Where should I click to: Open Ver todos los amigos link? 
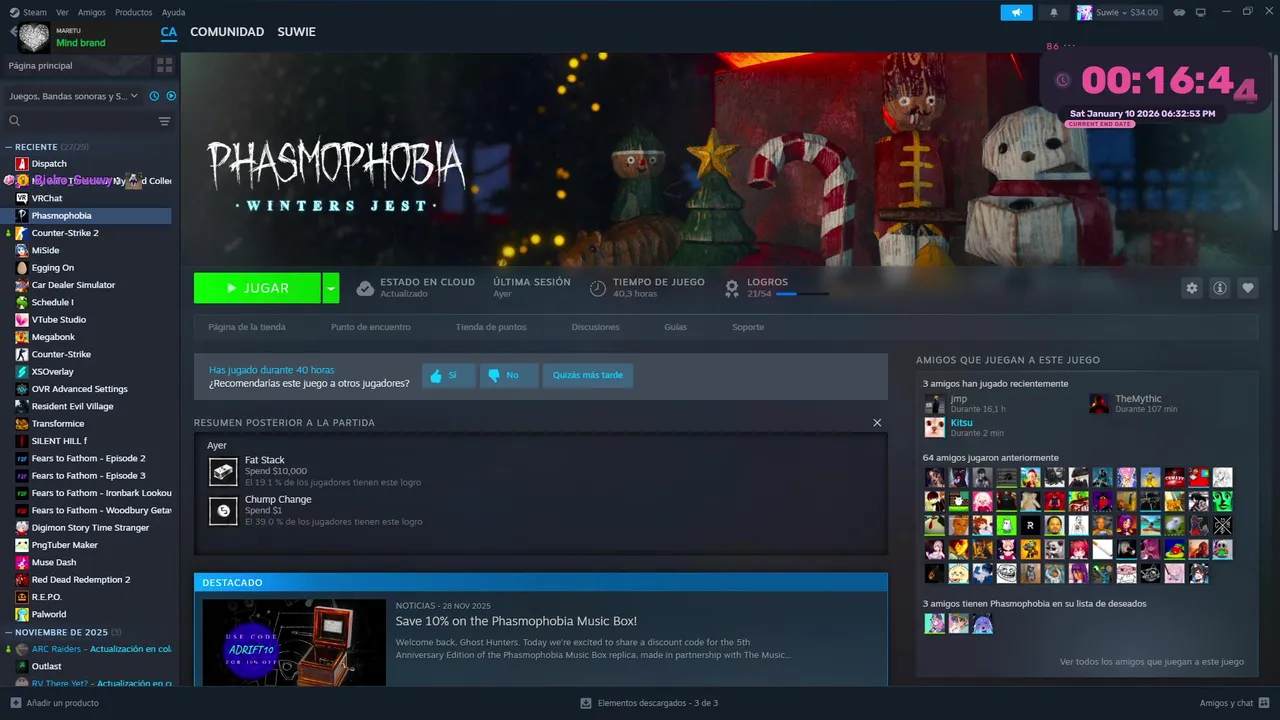[x=1152, y=661]
